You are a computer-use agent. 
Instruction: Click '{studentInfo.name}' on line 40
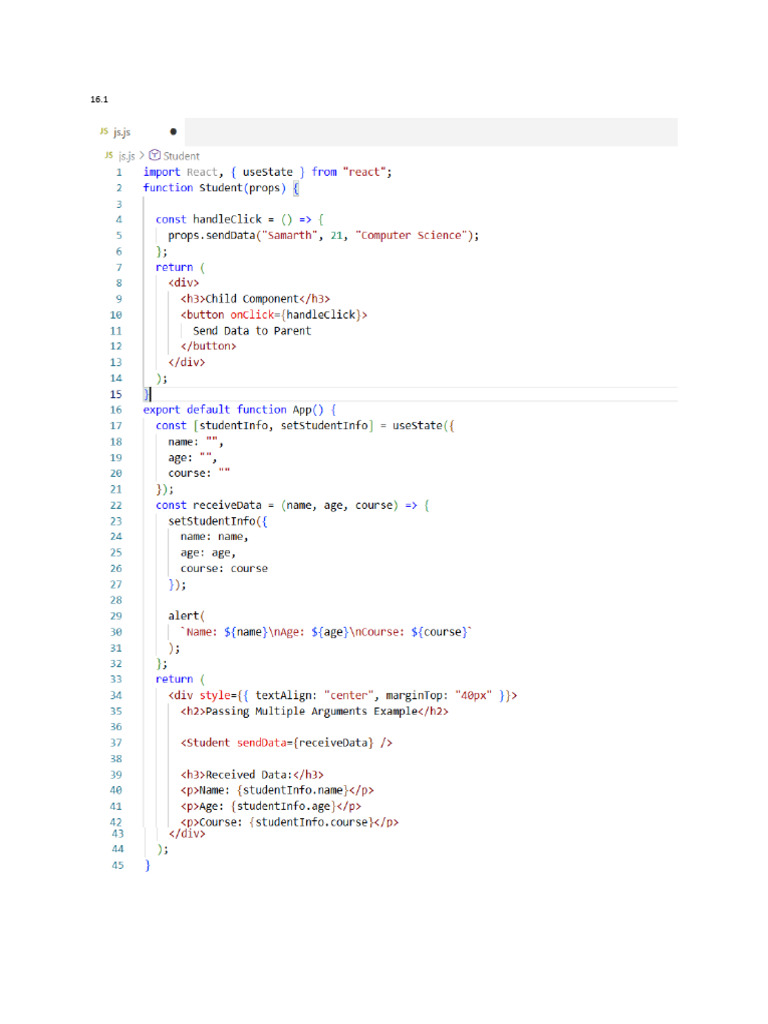[293, 791]
